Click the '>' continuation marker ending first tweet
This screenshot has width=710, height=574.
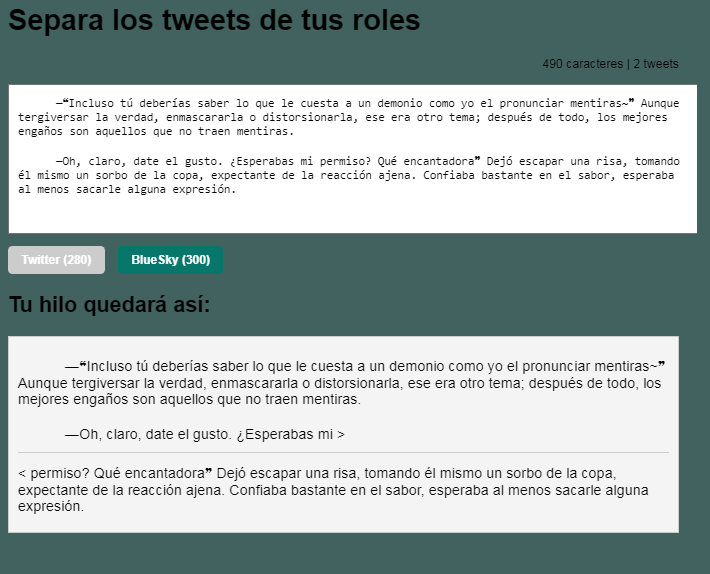pos(341,435)
